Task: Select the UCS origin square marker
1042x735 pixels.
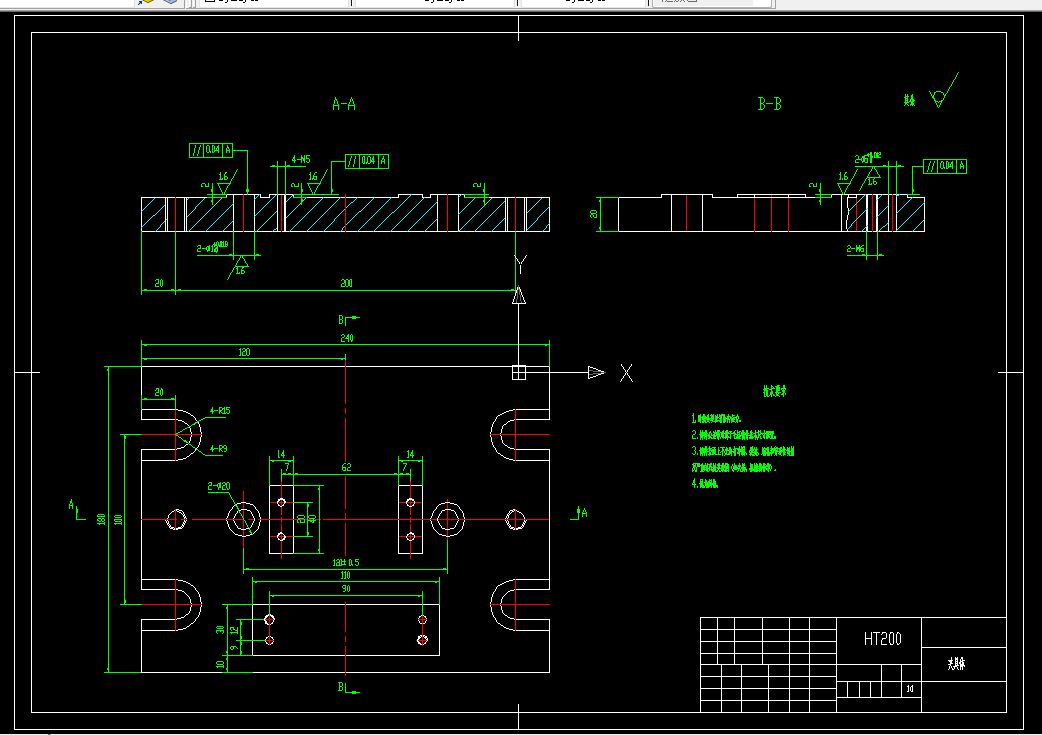Action: tap(519, 373)
